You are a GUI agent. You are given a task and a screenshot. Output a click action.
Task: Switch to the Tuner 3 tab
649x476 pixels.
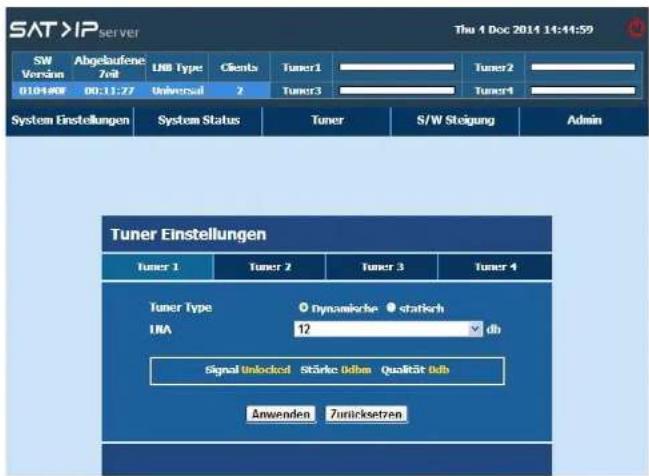[x=382, y=267]
